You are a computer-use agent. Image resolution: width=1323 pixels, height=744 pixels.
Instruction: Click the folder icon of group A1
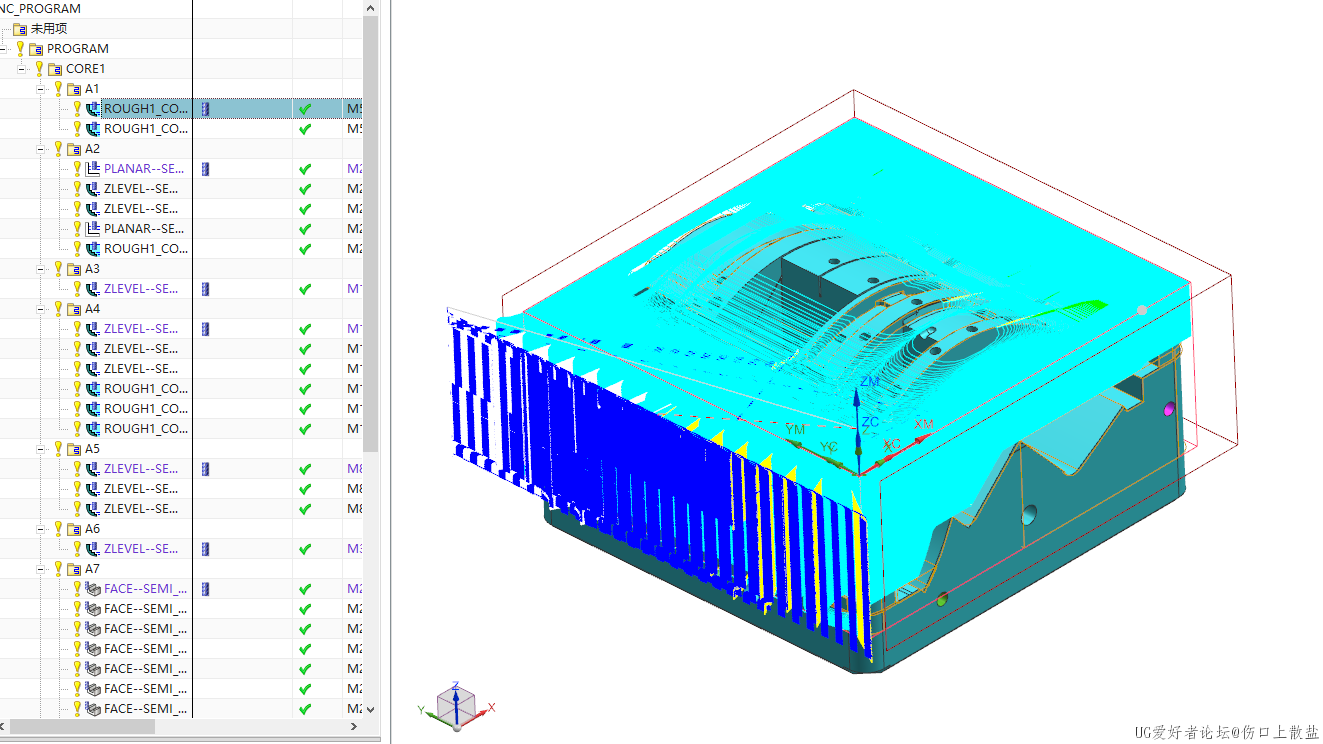pos(74,89)
